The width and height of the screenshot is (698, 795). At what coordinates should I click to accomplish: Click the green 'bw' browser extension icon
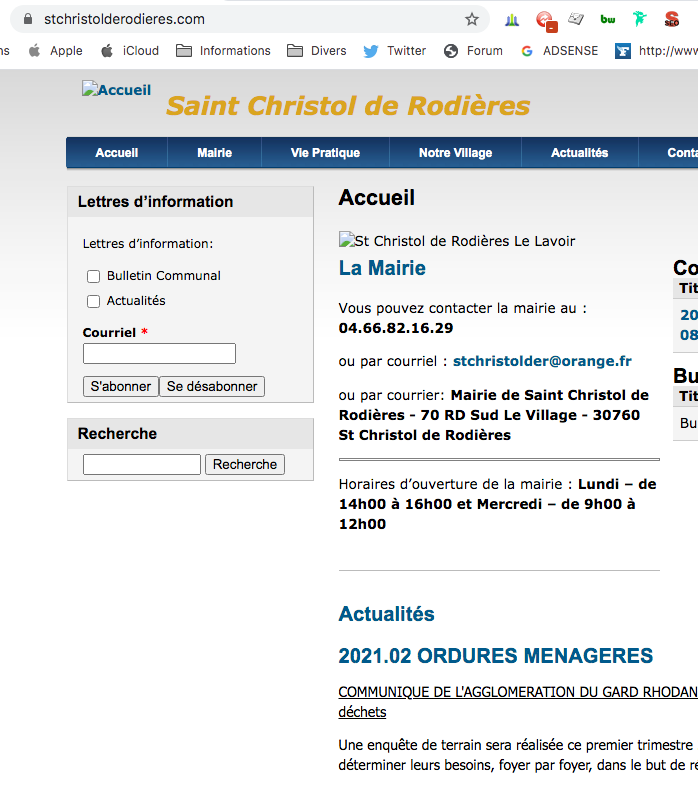(x=607, y=19)
